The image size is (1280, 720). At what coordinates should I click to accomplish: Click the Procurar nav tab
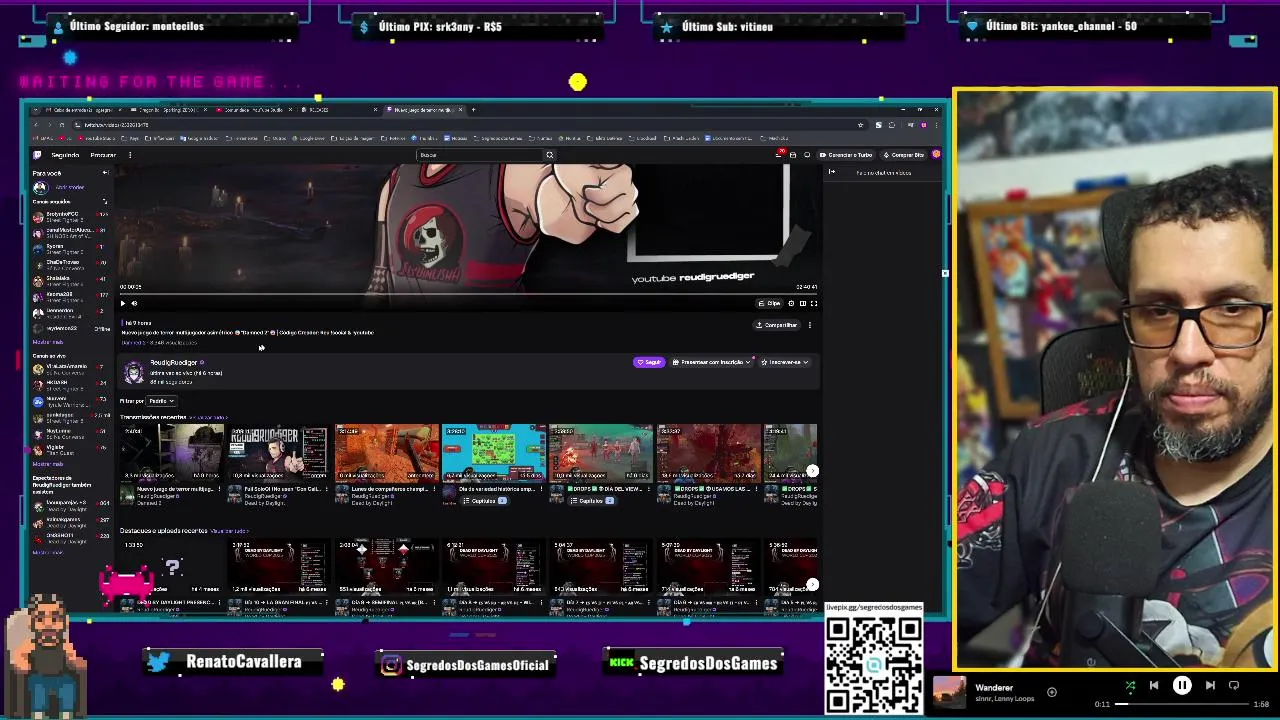(103, 155)
